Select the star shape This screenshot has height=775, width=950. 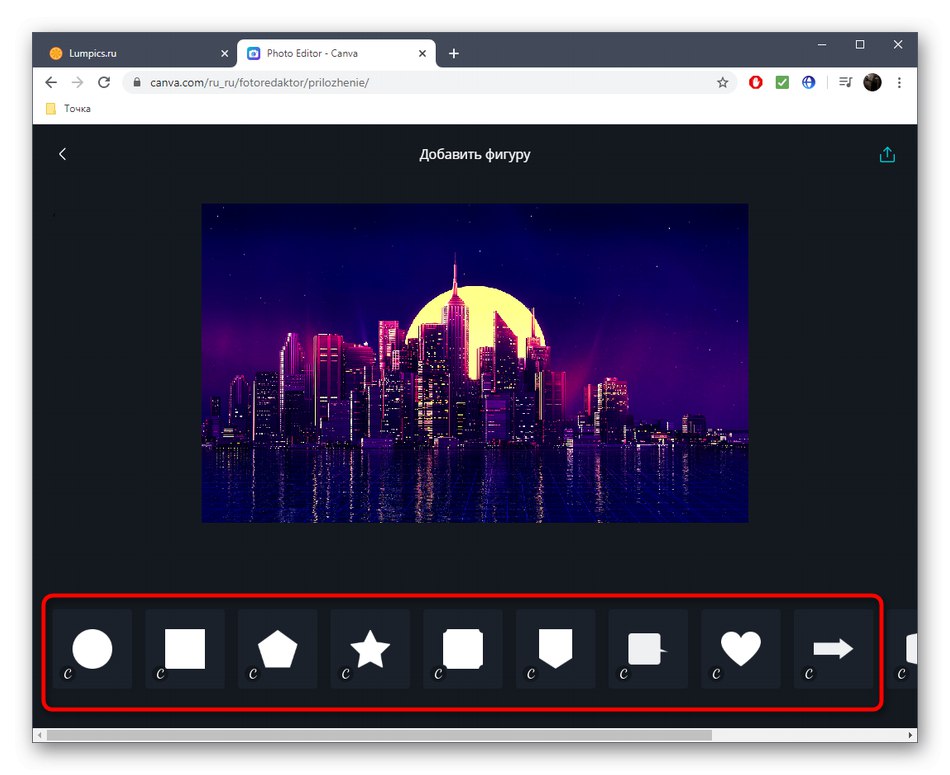(370, 648)
